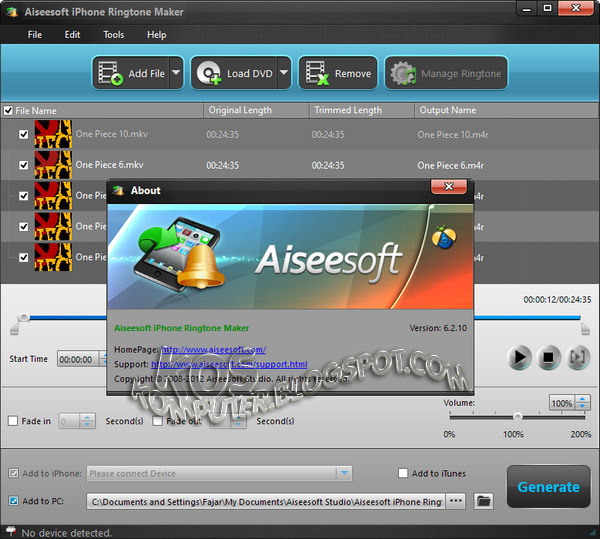Click the Output Name column header
600x539 pixels.
(x=507, y=110)
